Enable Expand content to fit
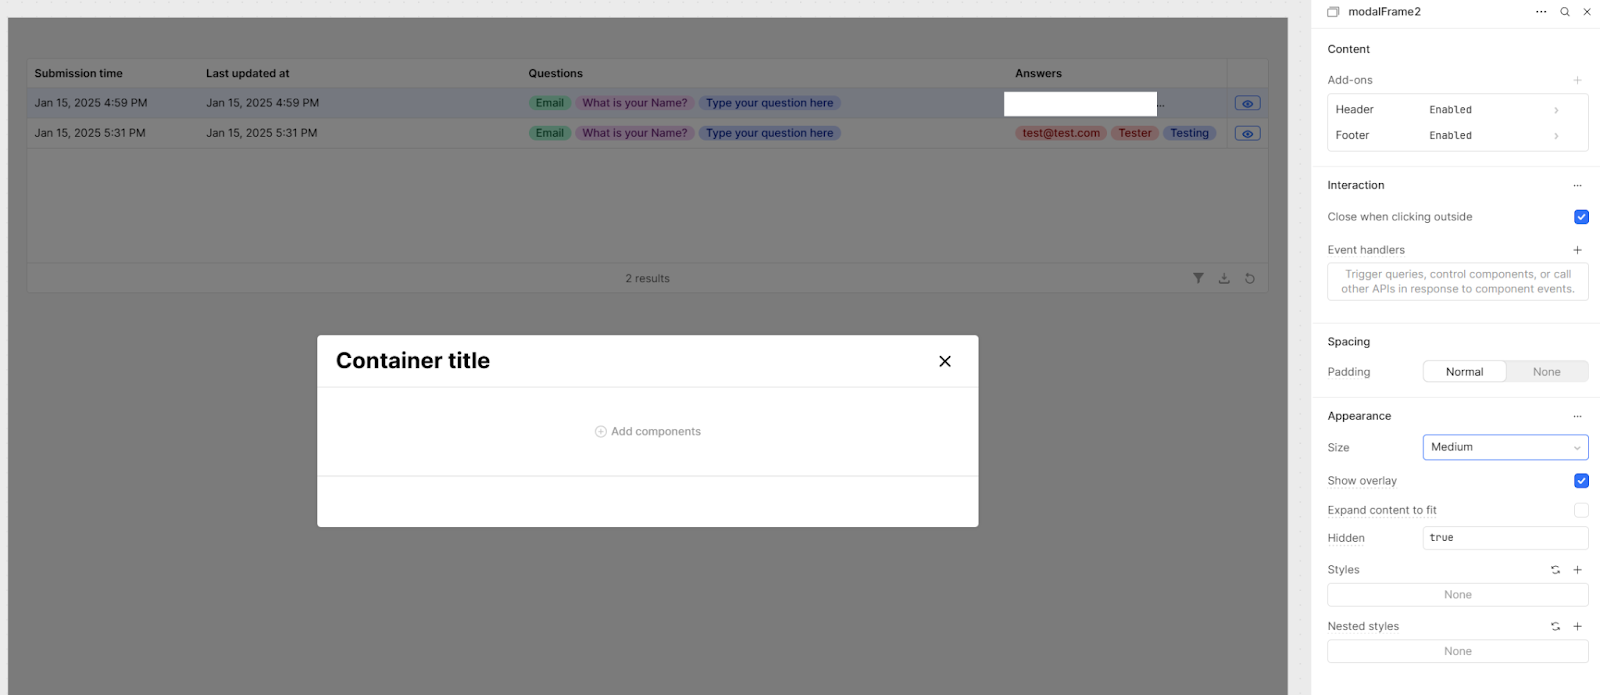Image resolution: width=1600 pixels, height=695 pixels. [1581, 510]
